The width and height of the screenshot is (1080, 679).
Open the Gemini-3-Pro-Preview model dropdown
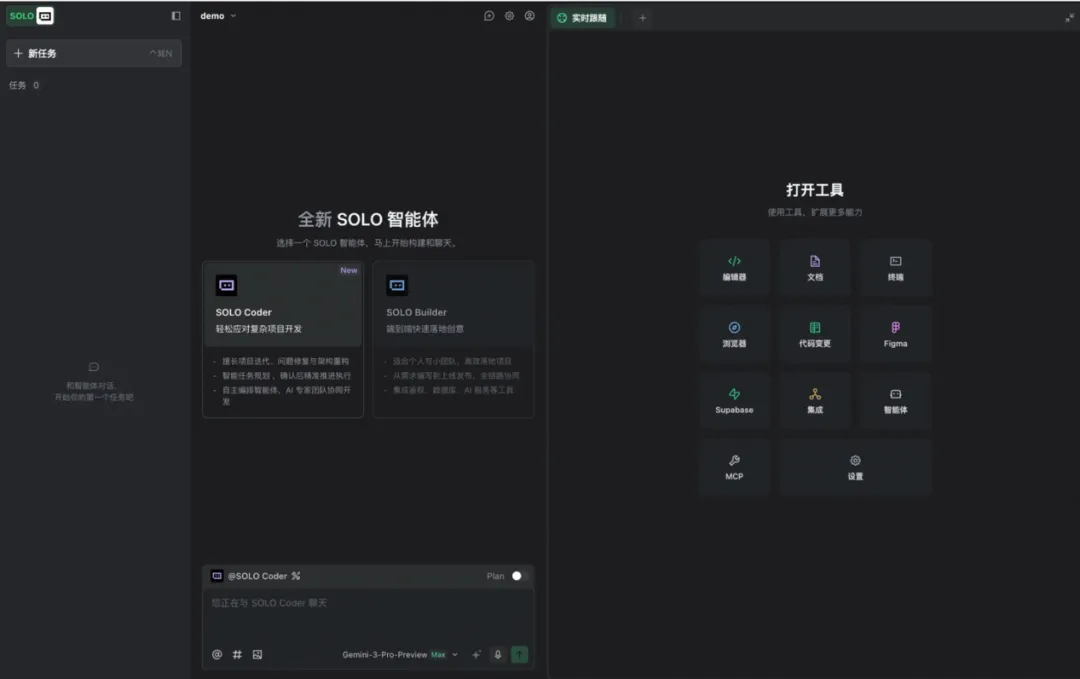400,655
